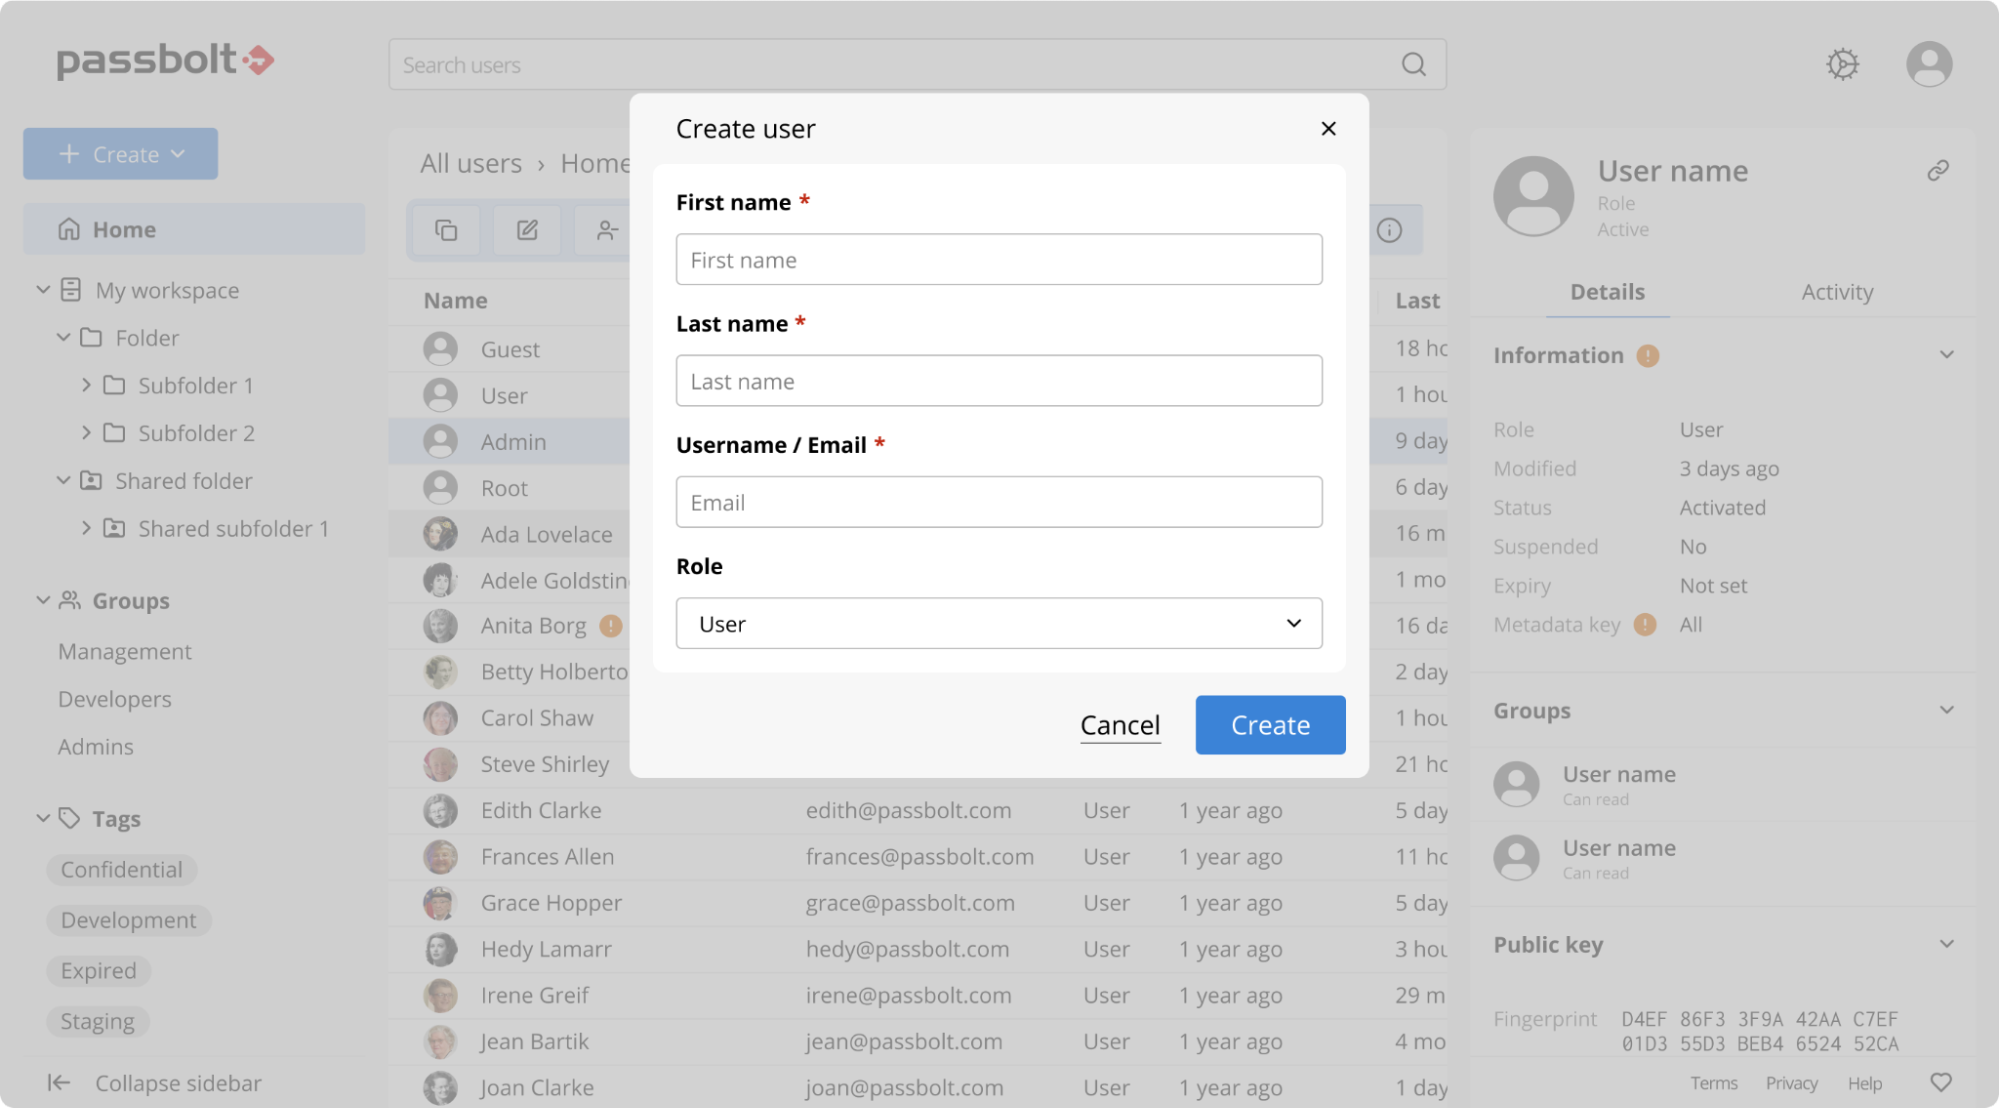The image size is (1999, 1108).
Task: Click the search magnifier icon
Action: tap(1413, 65)
